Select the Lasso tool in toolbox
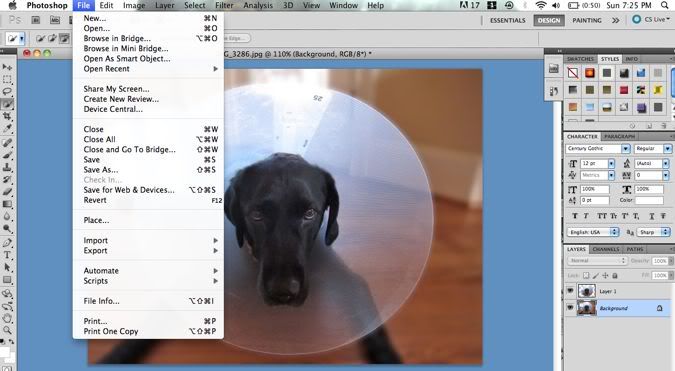The image size is (675, 371). coord(7,92)
